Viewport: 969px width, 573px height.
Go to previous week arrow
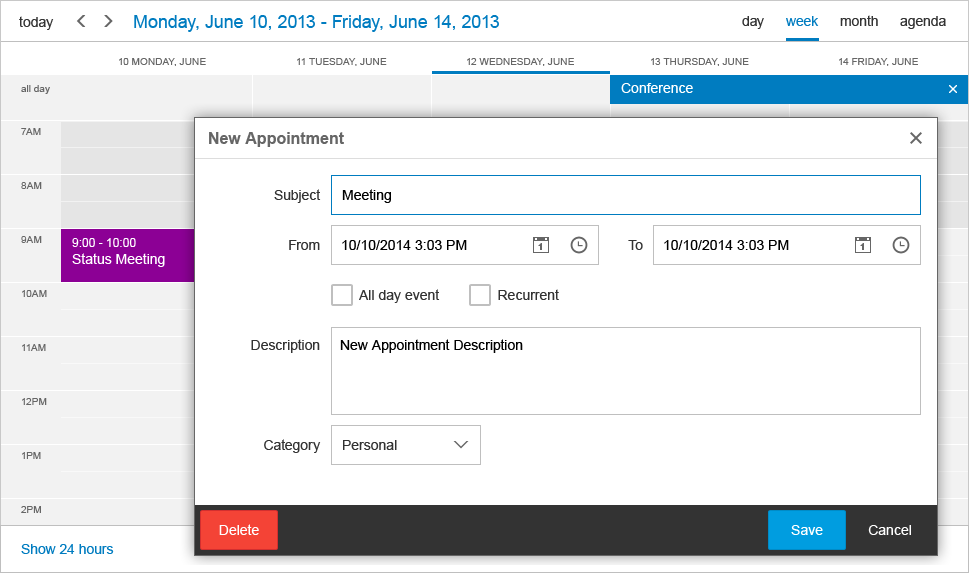point(82,21)
